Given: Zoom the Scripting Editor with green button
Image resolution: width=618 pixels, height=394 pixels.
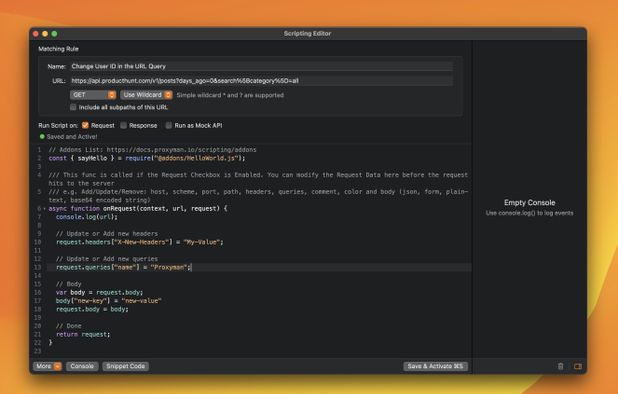Looking at the screenshot, I should tap(54, 34).
